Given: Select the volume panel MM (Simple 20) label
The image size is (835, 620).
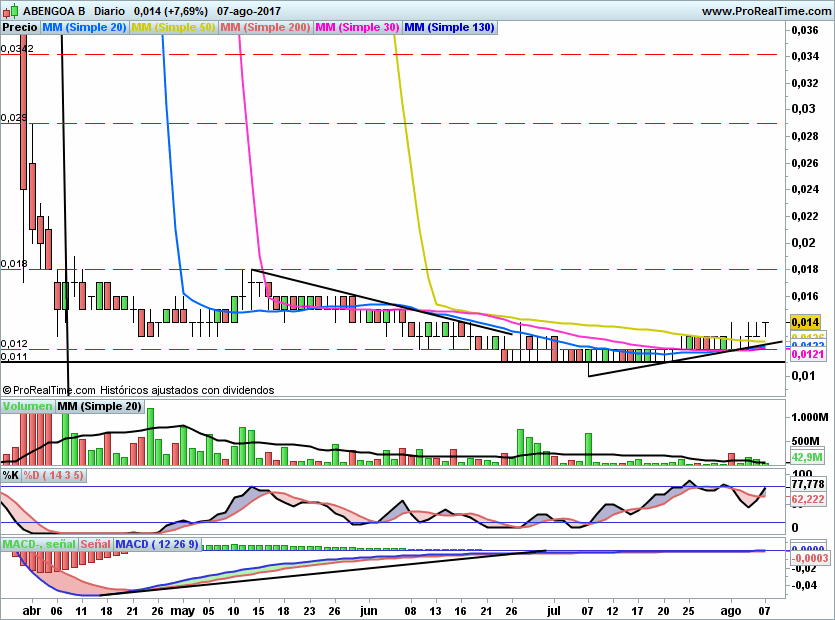Looking at the screenshot, I should (100, 406).
